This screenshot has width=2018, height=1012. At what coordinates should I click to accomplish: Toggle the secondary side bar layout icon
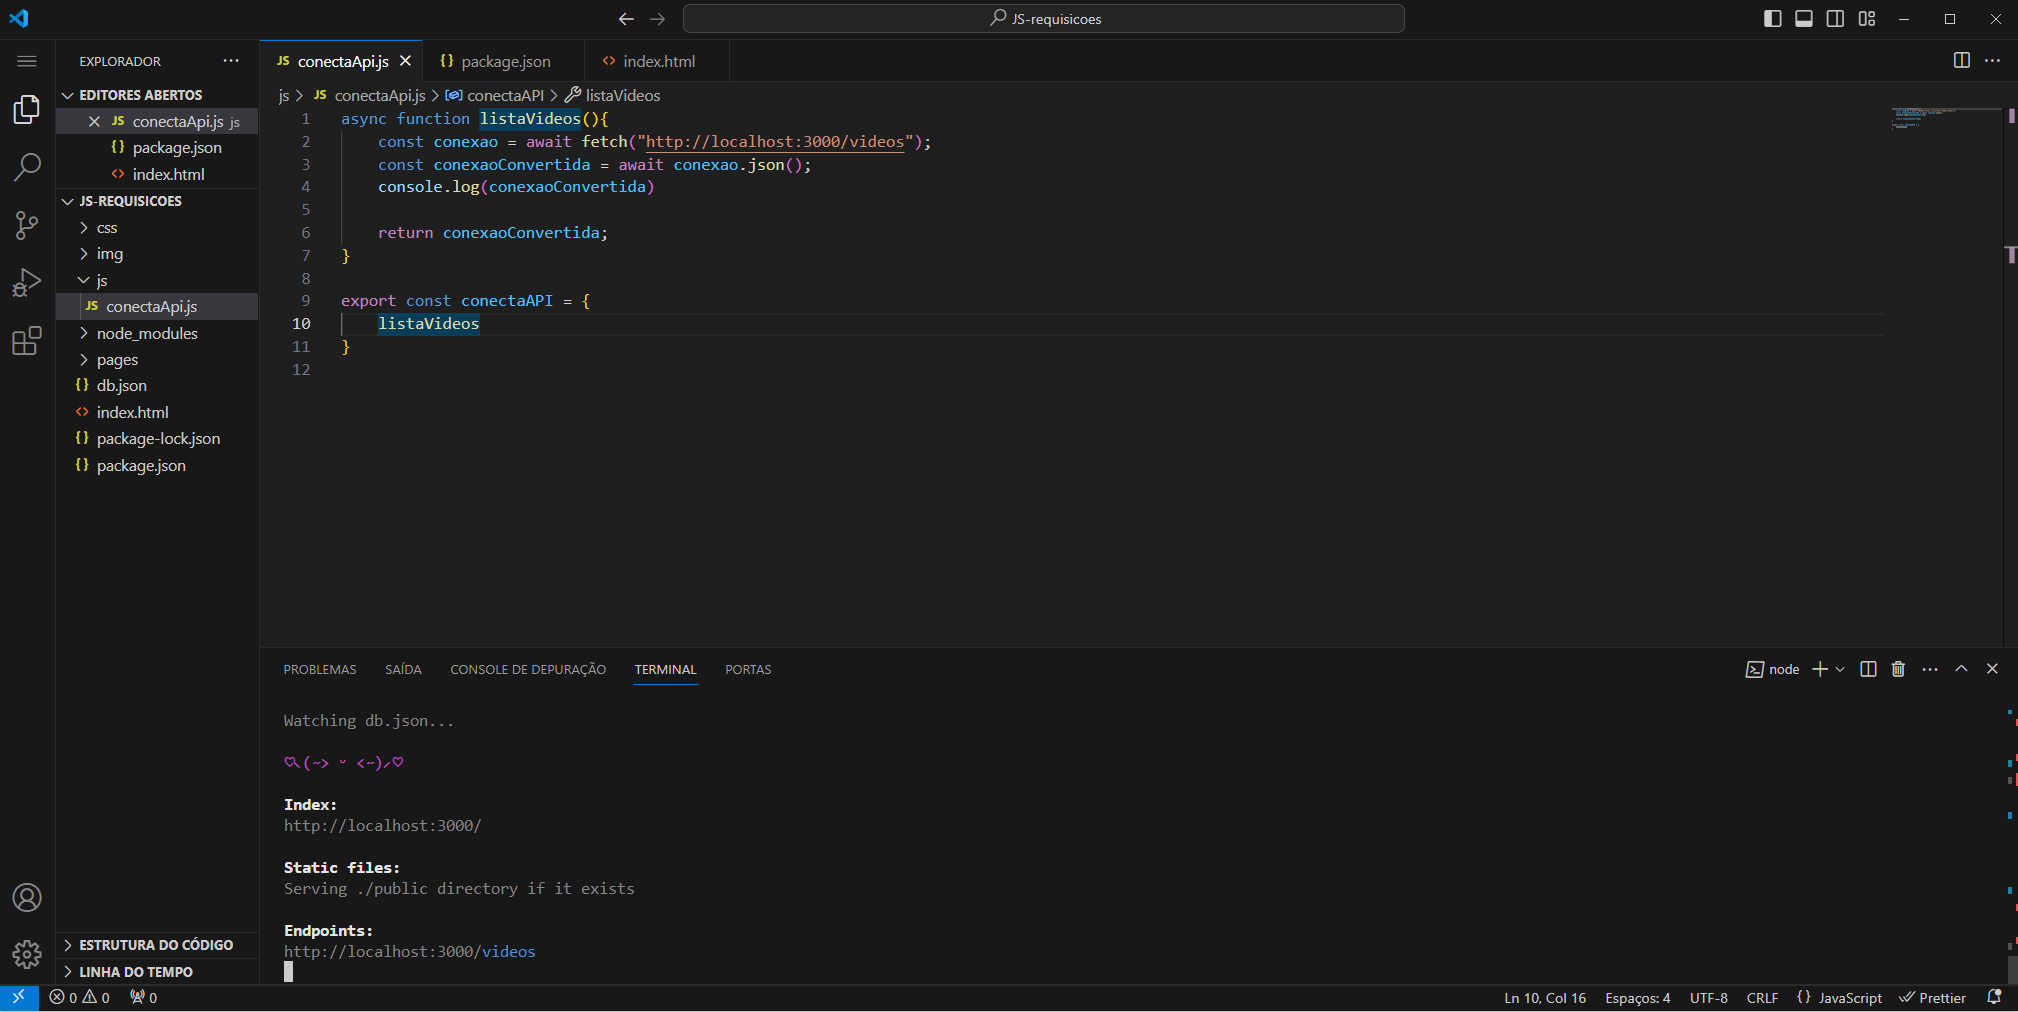click(x=1835, y=19)
